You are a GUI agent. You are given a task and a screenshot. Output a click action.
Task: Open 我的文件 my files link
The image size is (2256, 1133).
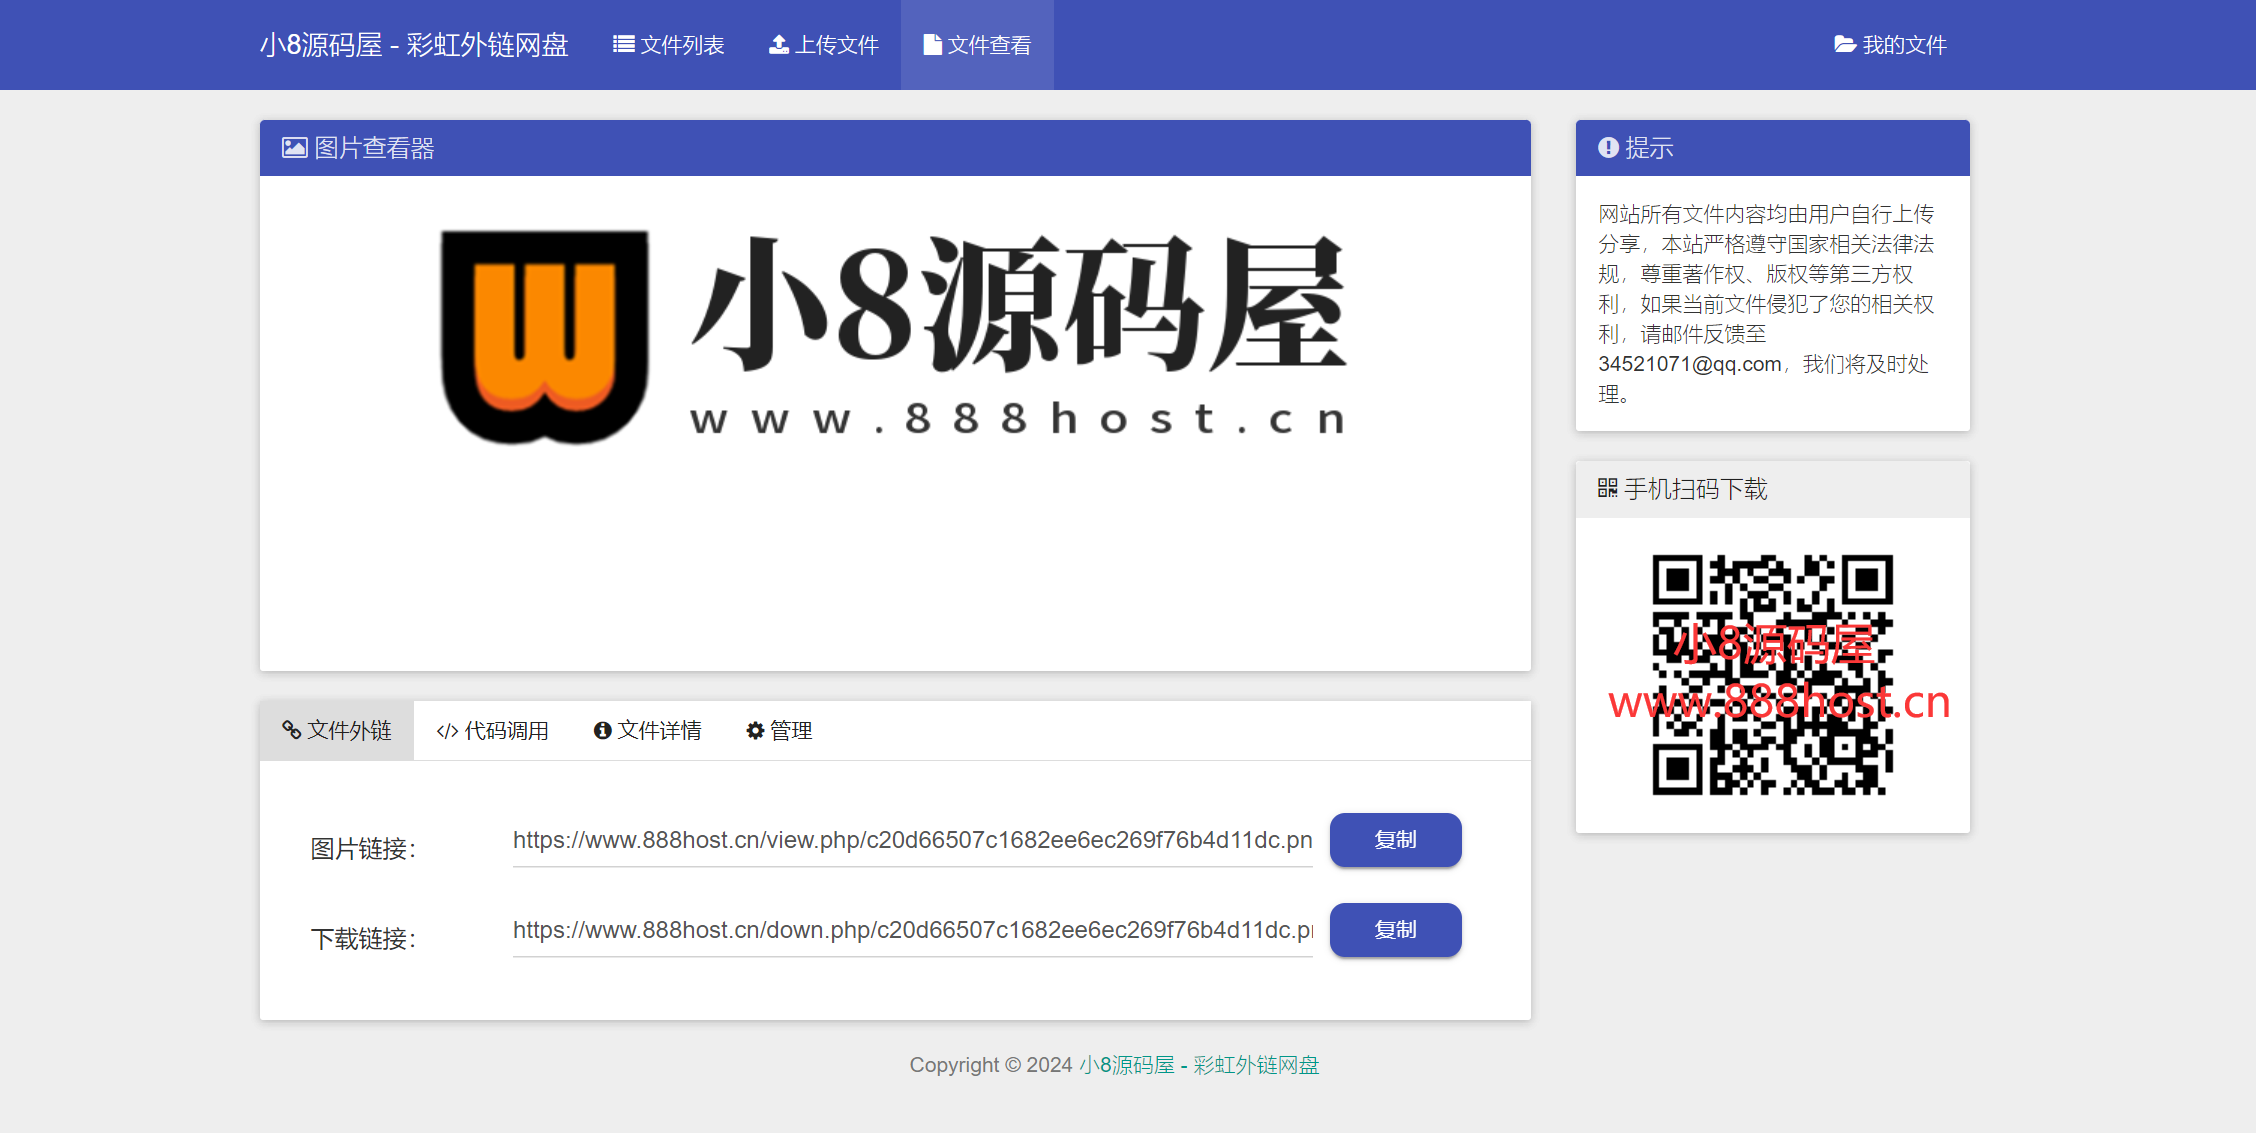1890,45
